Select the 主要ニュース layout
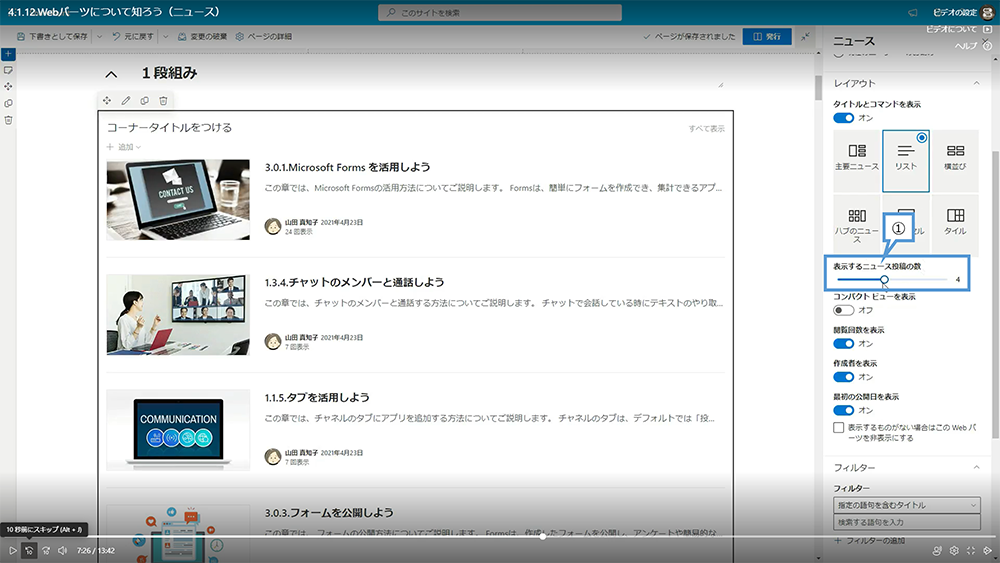The width and height of the screenshot is (1000, 563). coord(857,159)
